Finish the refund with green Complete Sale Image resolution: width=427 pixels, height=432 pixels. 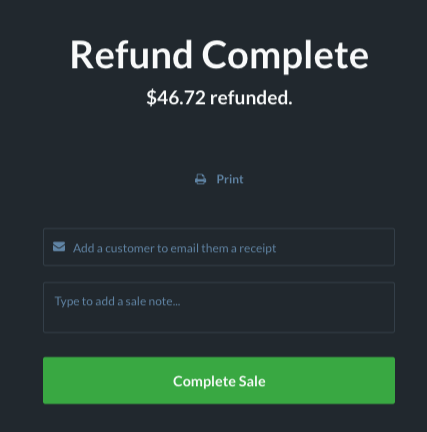coord(219,381)
